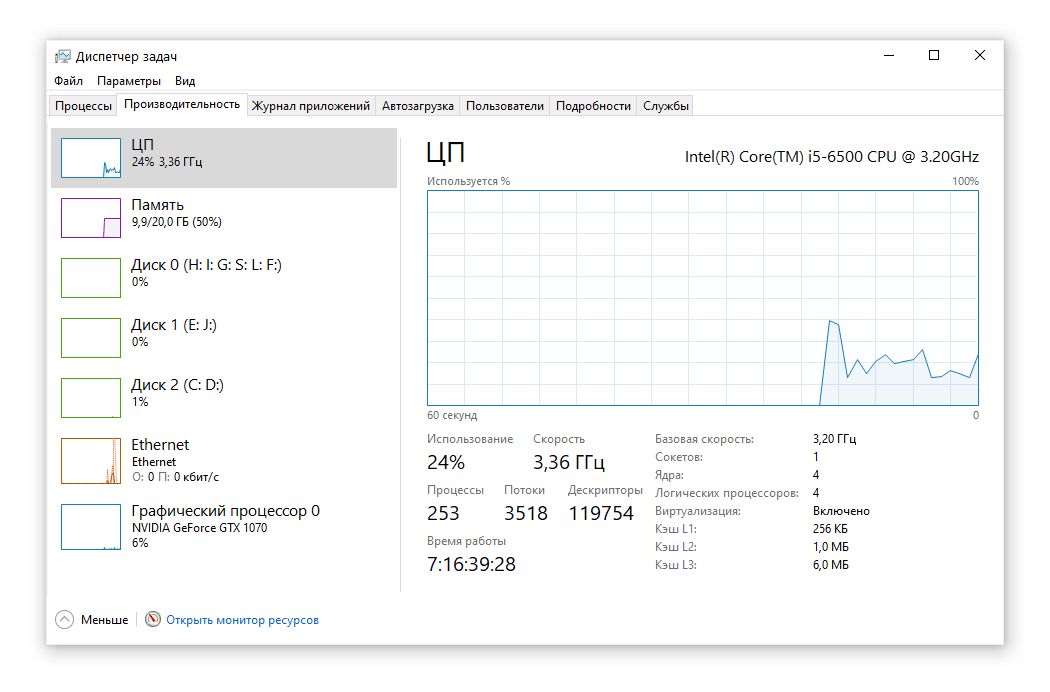The image size is (1050, 692).
Task: Collapse view with the Меньше arrow icon
Action: (64, 620)
